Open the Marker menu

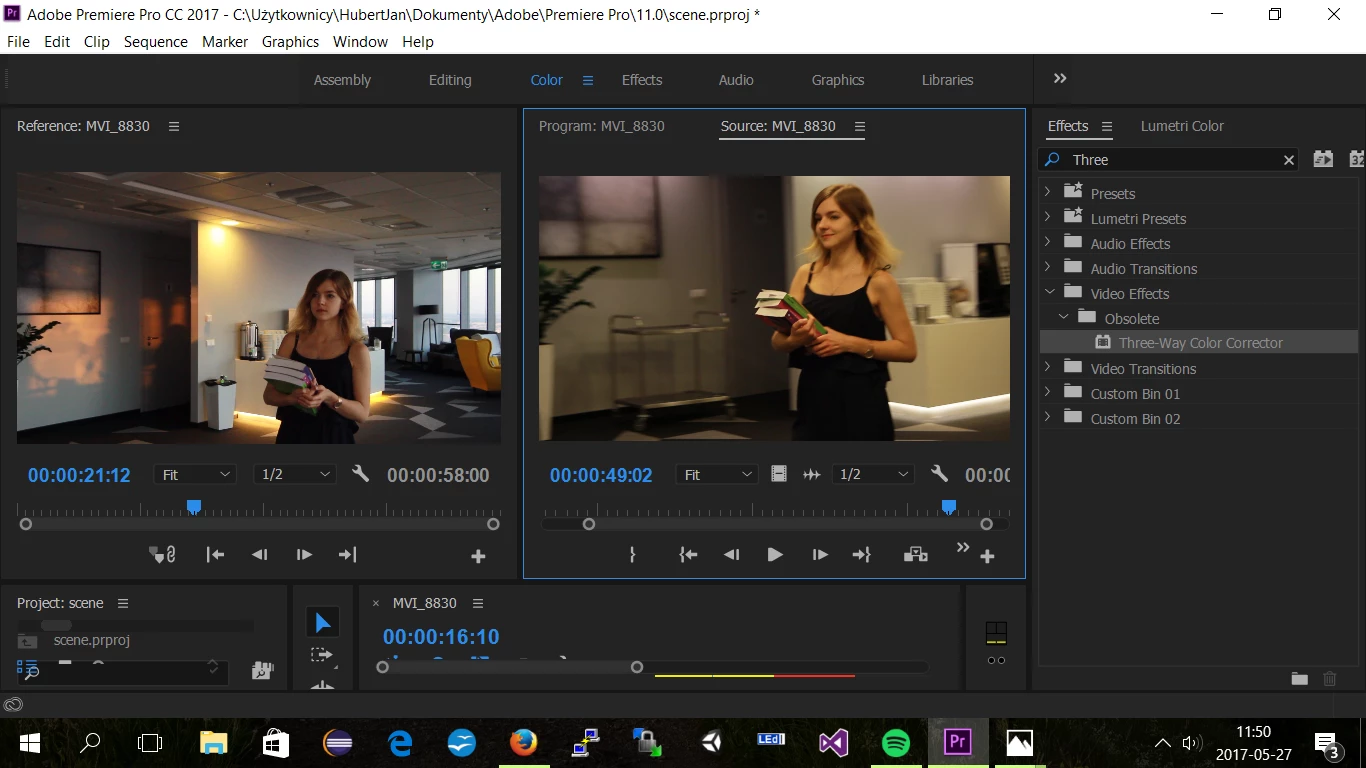[225, 41]
